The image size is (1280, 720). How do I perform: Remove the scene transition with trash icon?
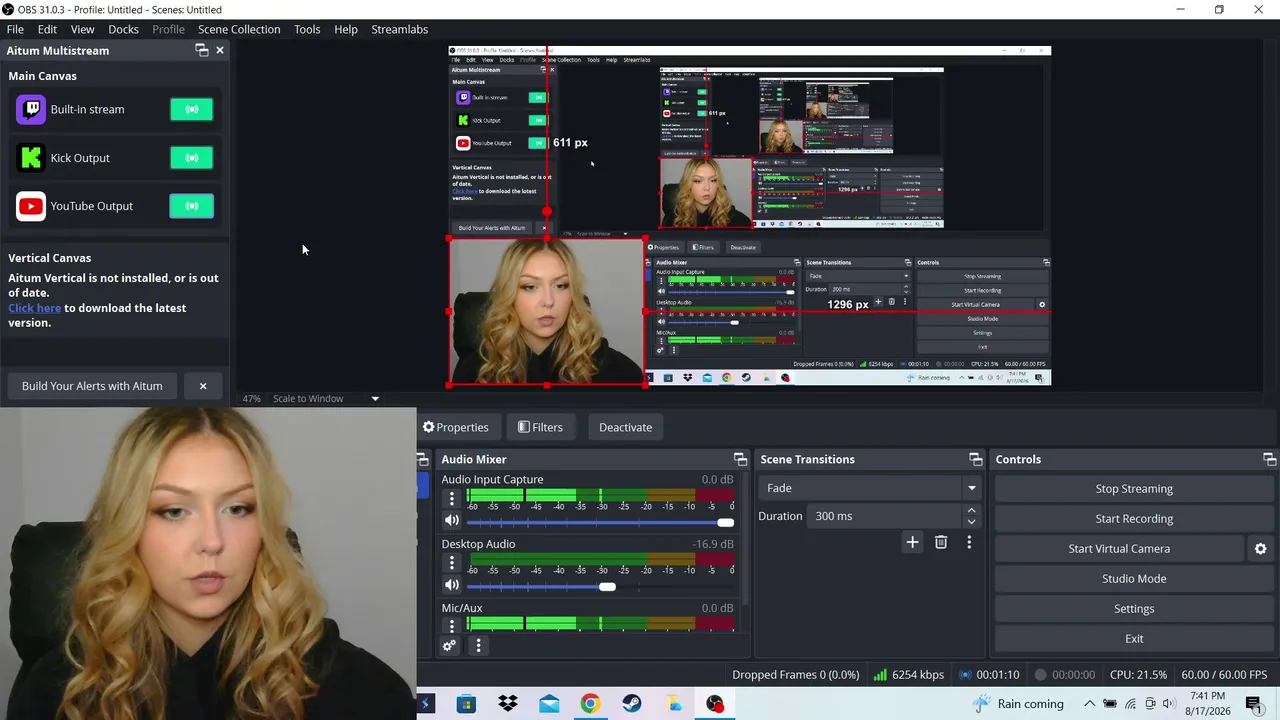(941, 542)
